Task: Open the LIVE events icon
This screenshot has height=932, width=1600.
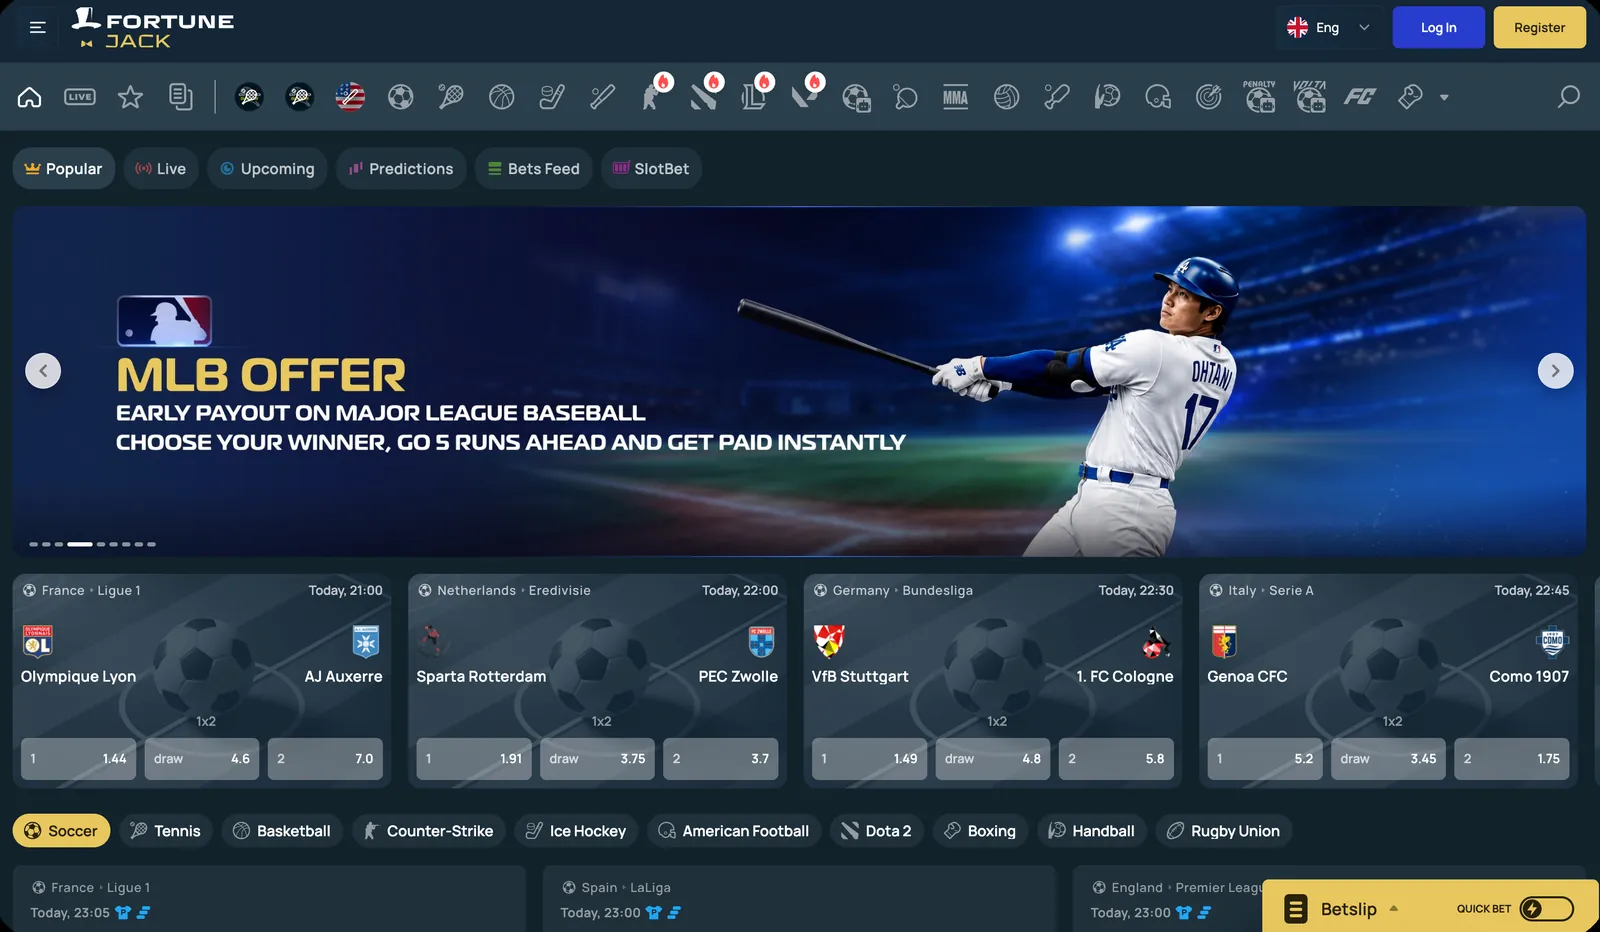Action: pyautogui.click(x=80, y=97)
